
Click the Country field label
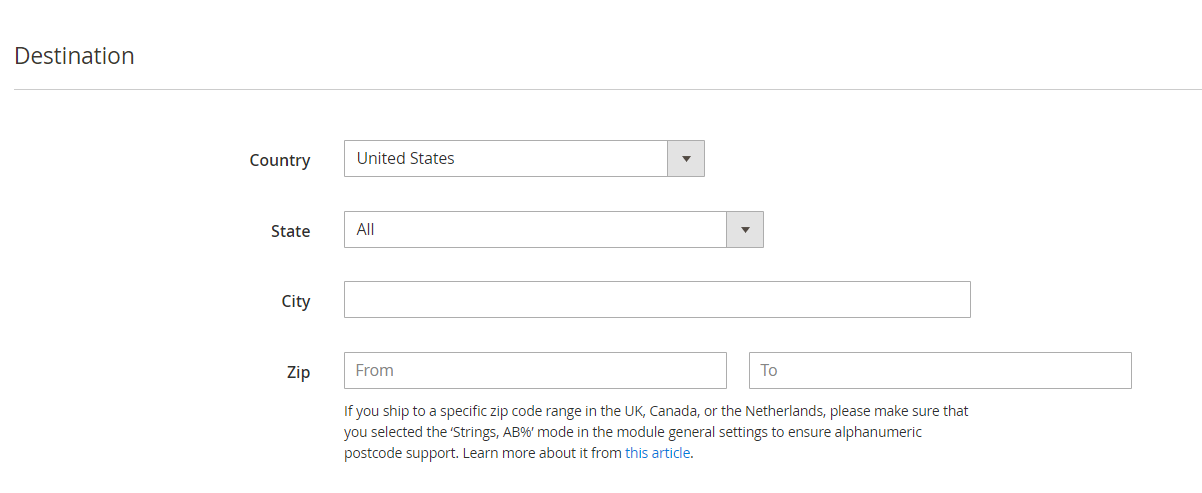280,160
